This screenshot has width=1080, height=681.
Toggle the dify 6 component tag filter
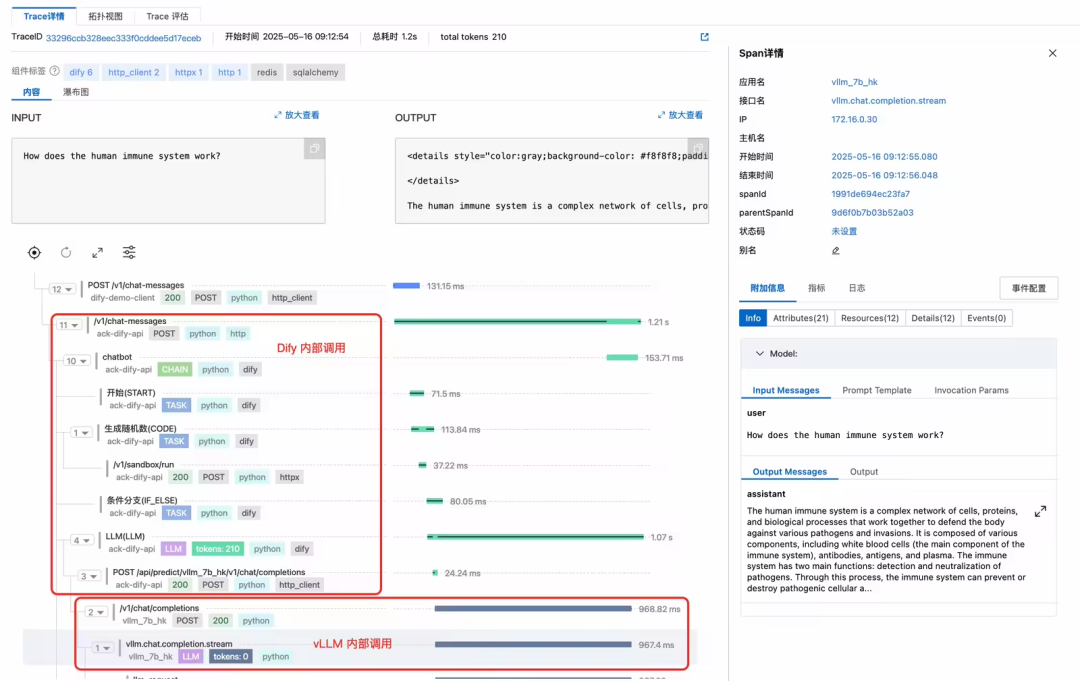[82, 72]
